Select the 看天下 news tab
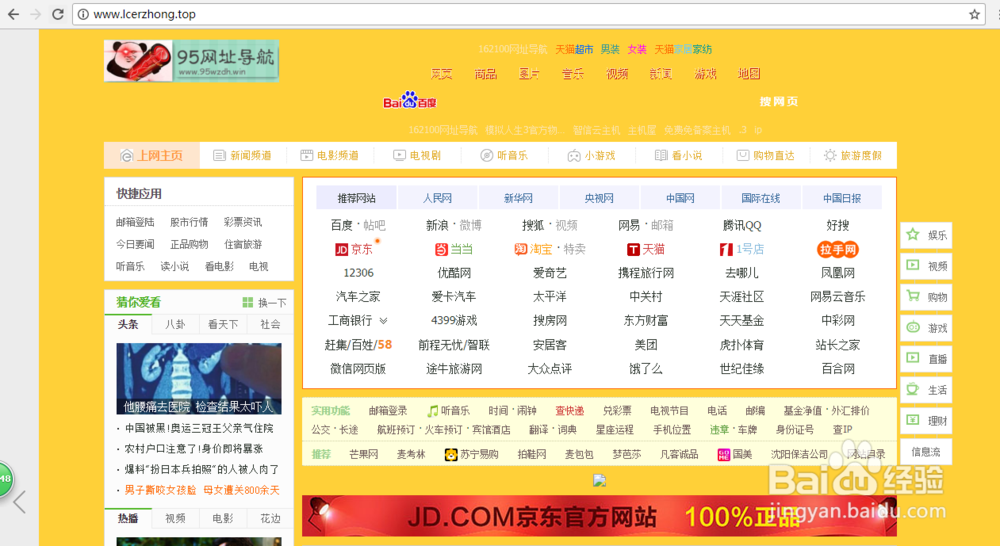The image size is (1000, 546). pos(223,324)
